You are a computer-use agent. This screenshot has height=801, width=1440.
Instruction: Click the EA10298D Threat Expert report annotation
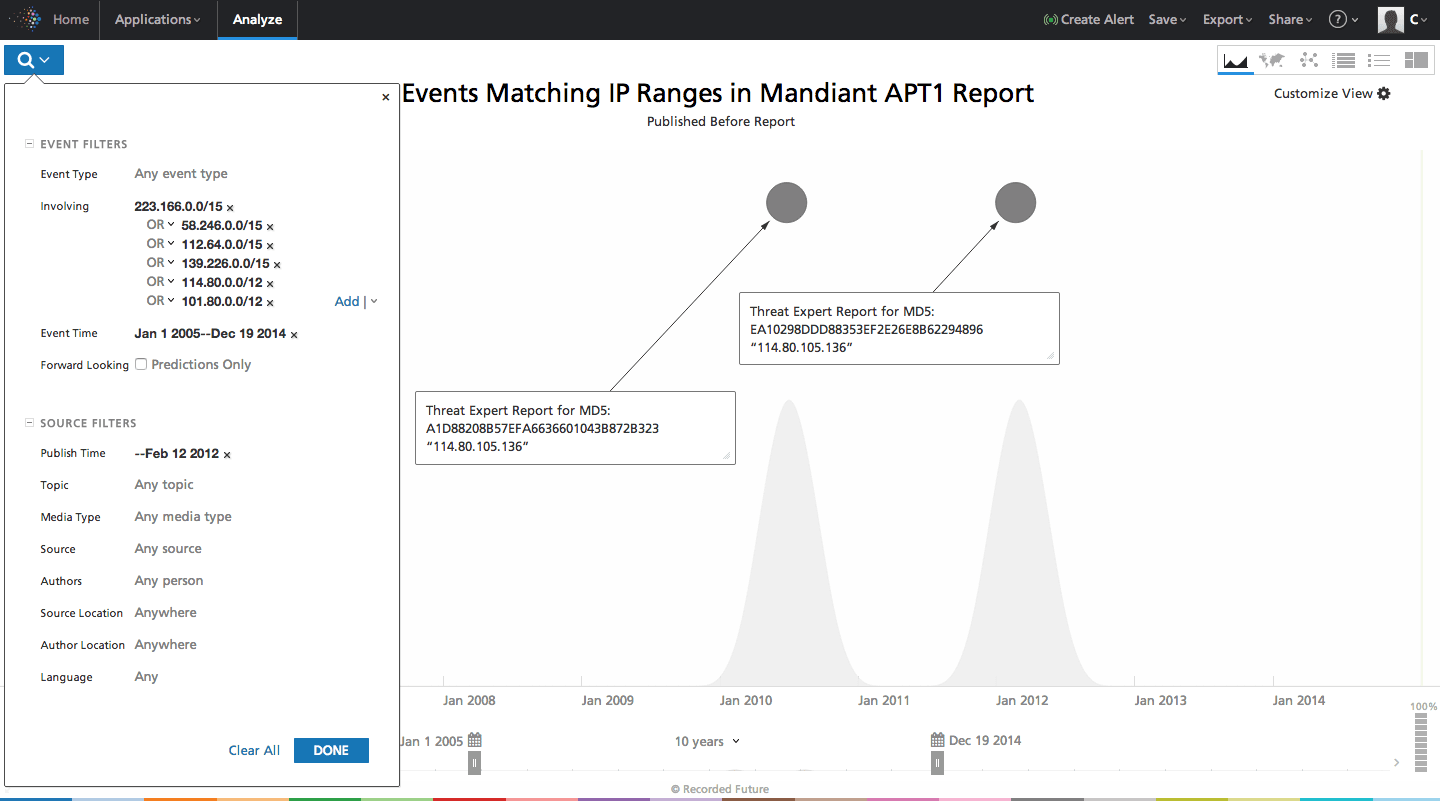[899, 329]
